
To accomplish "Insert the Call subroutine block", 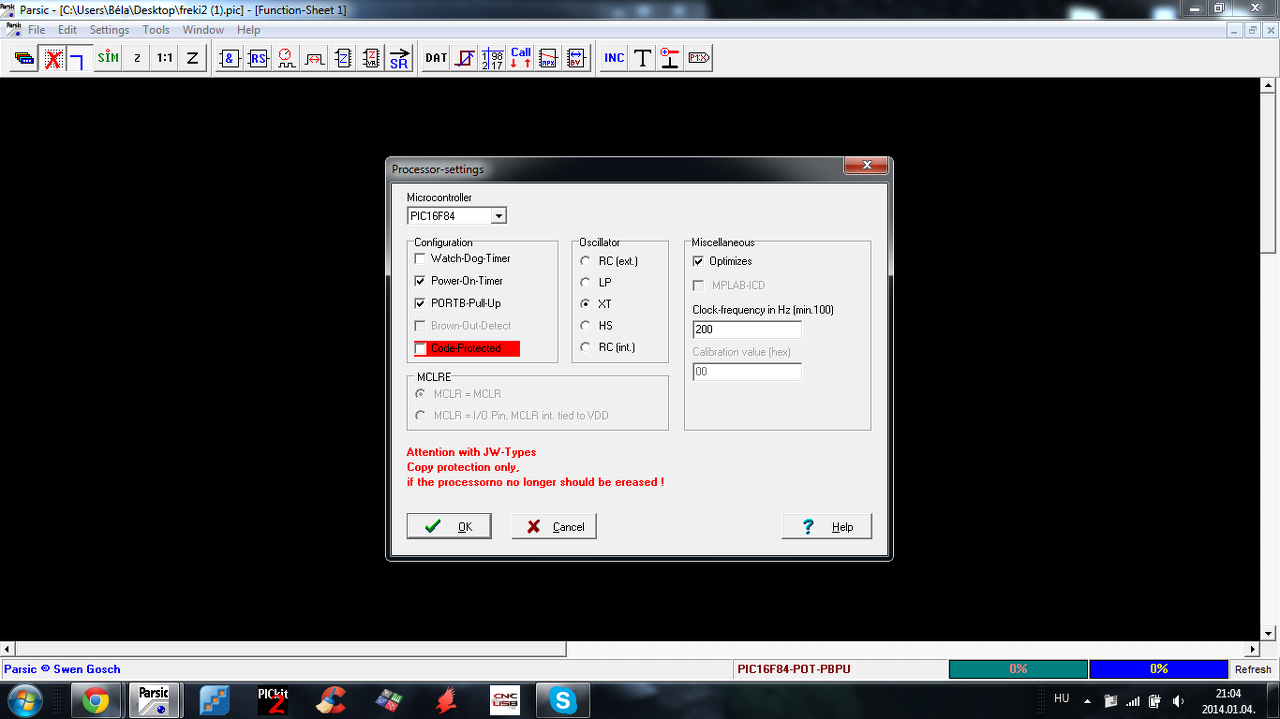I will point(521,58).
